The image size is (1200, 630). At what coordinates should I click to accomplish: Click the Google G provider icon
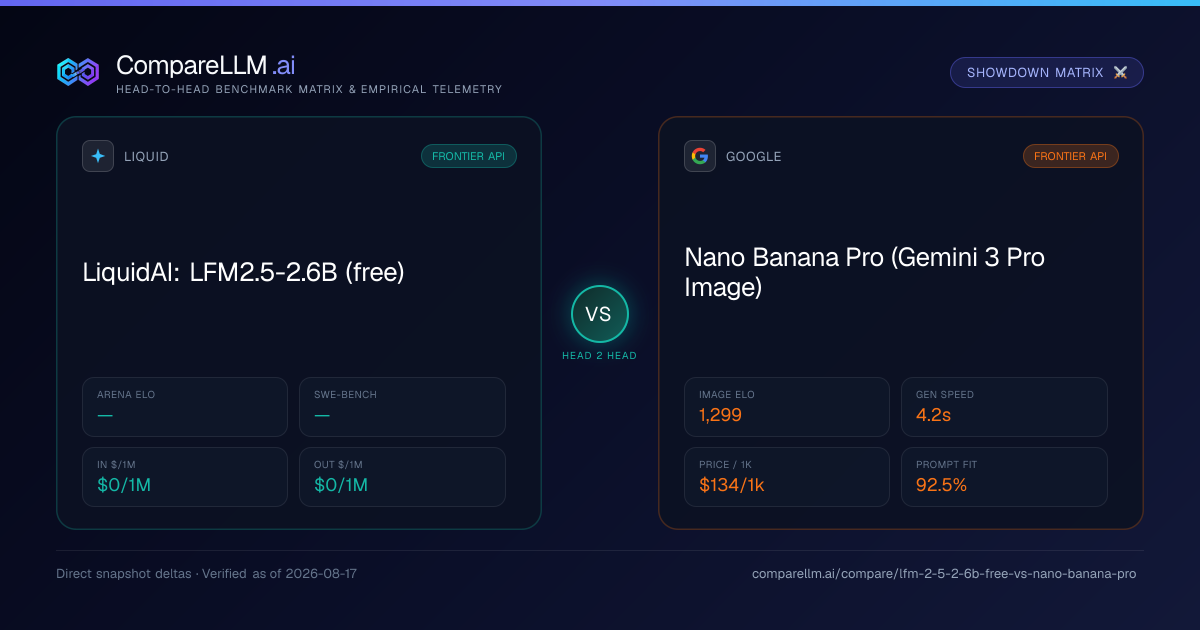tap(700, 156)
